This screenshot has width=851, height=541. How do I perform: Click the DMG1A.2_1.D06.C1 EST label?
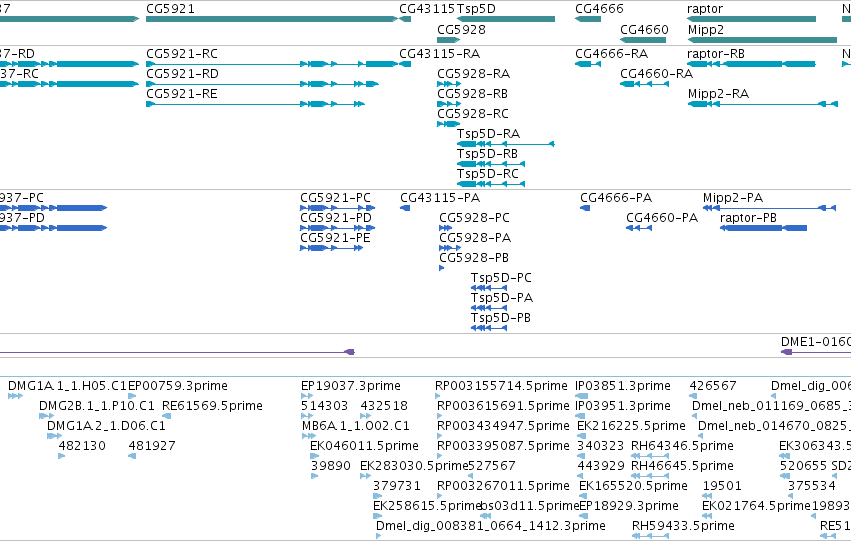click(x=106, y=427)
